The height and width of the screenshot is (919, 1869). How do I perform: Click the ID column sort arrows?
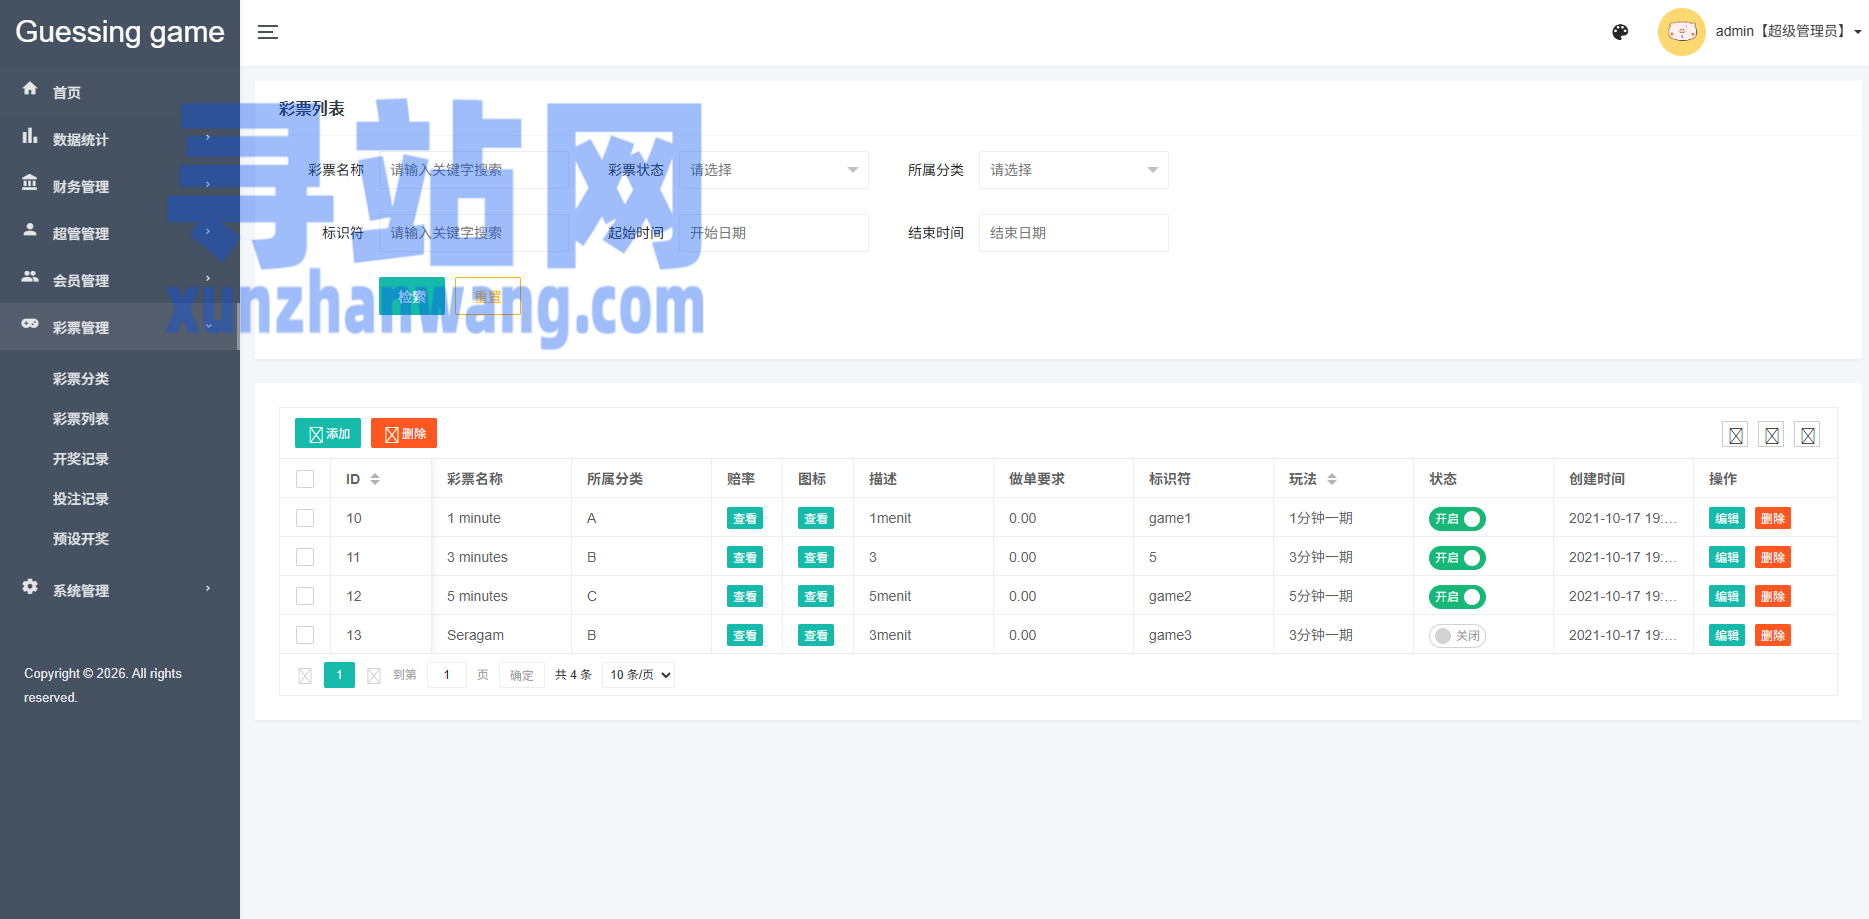(x=375, y=479)
